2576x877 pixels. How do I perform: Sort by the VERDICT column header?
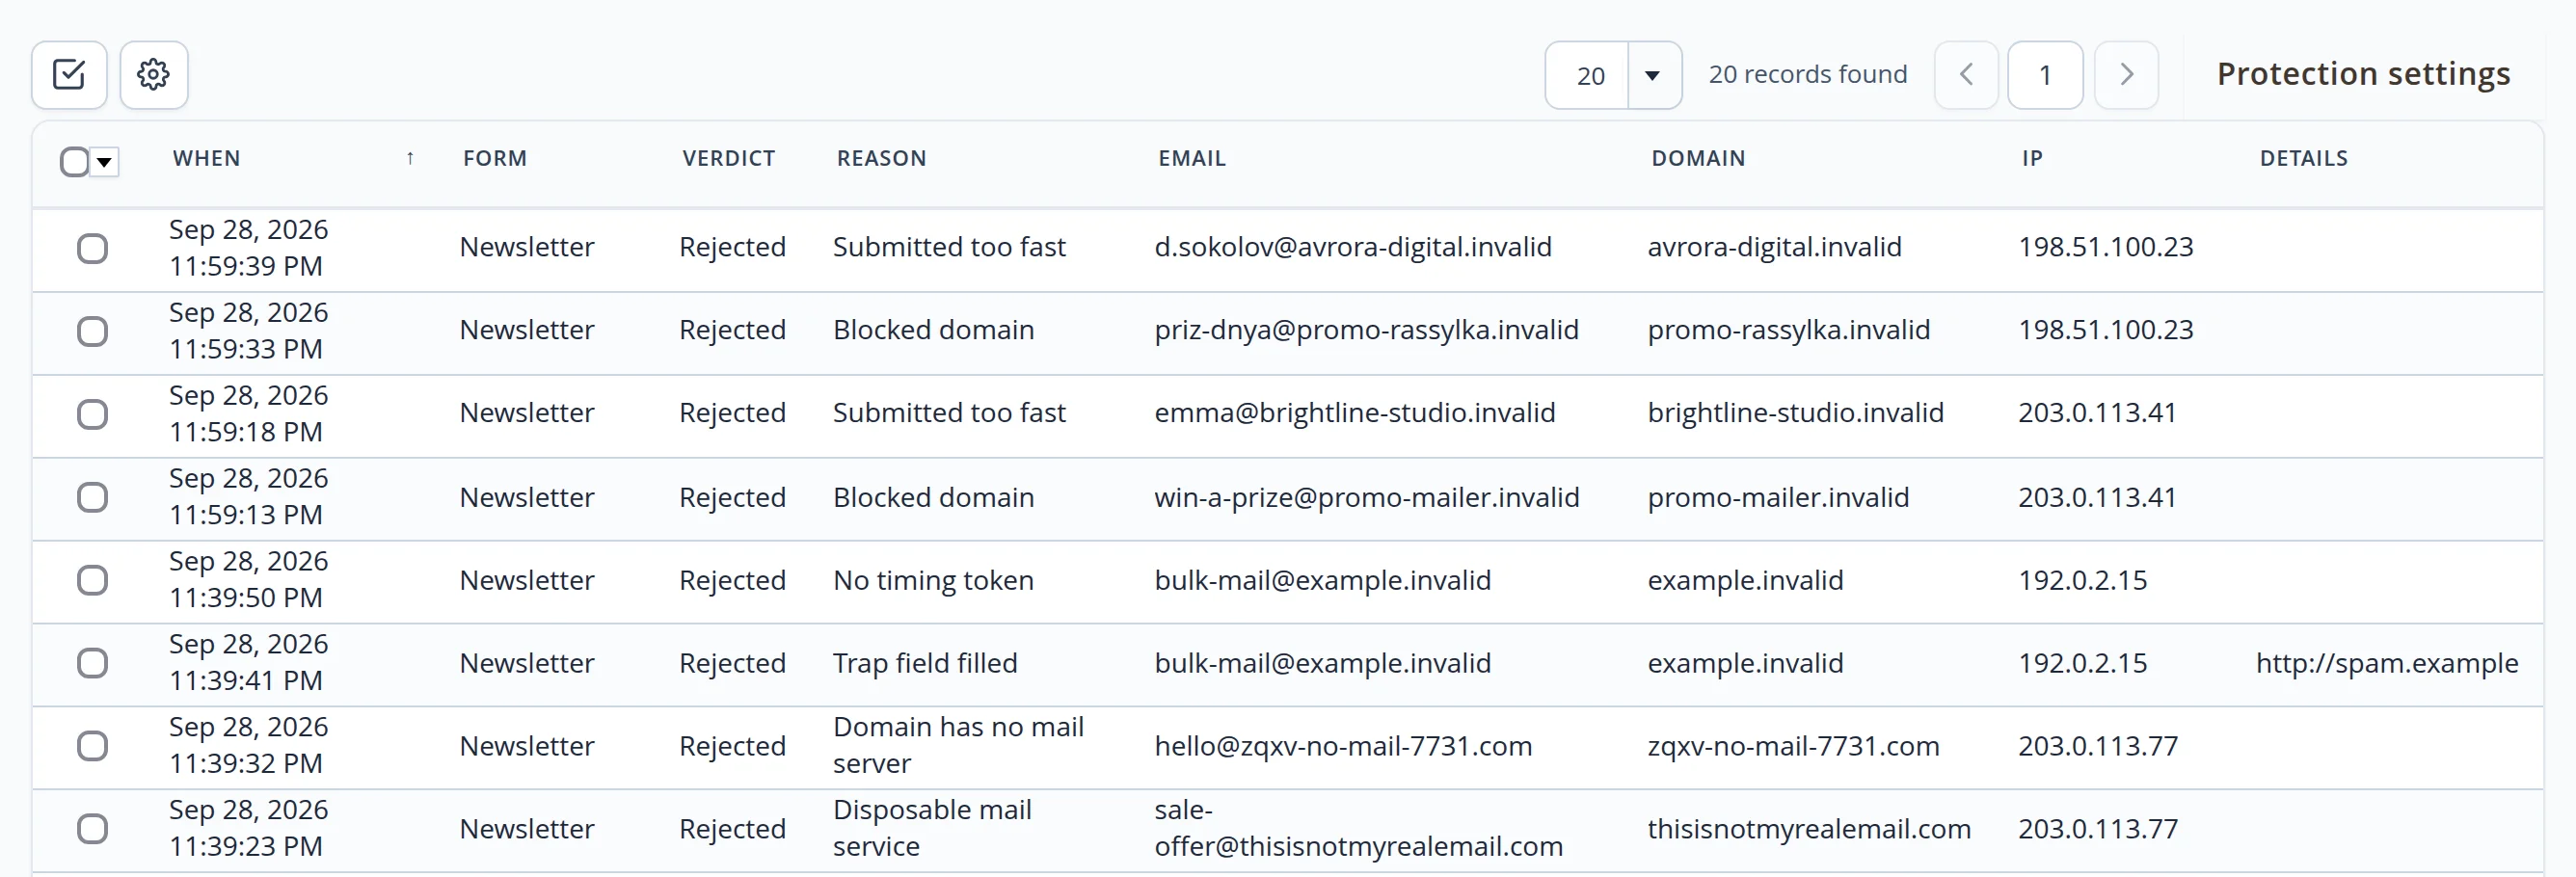point(729,158)
